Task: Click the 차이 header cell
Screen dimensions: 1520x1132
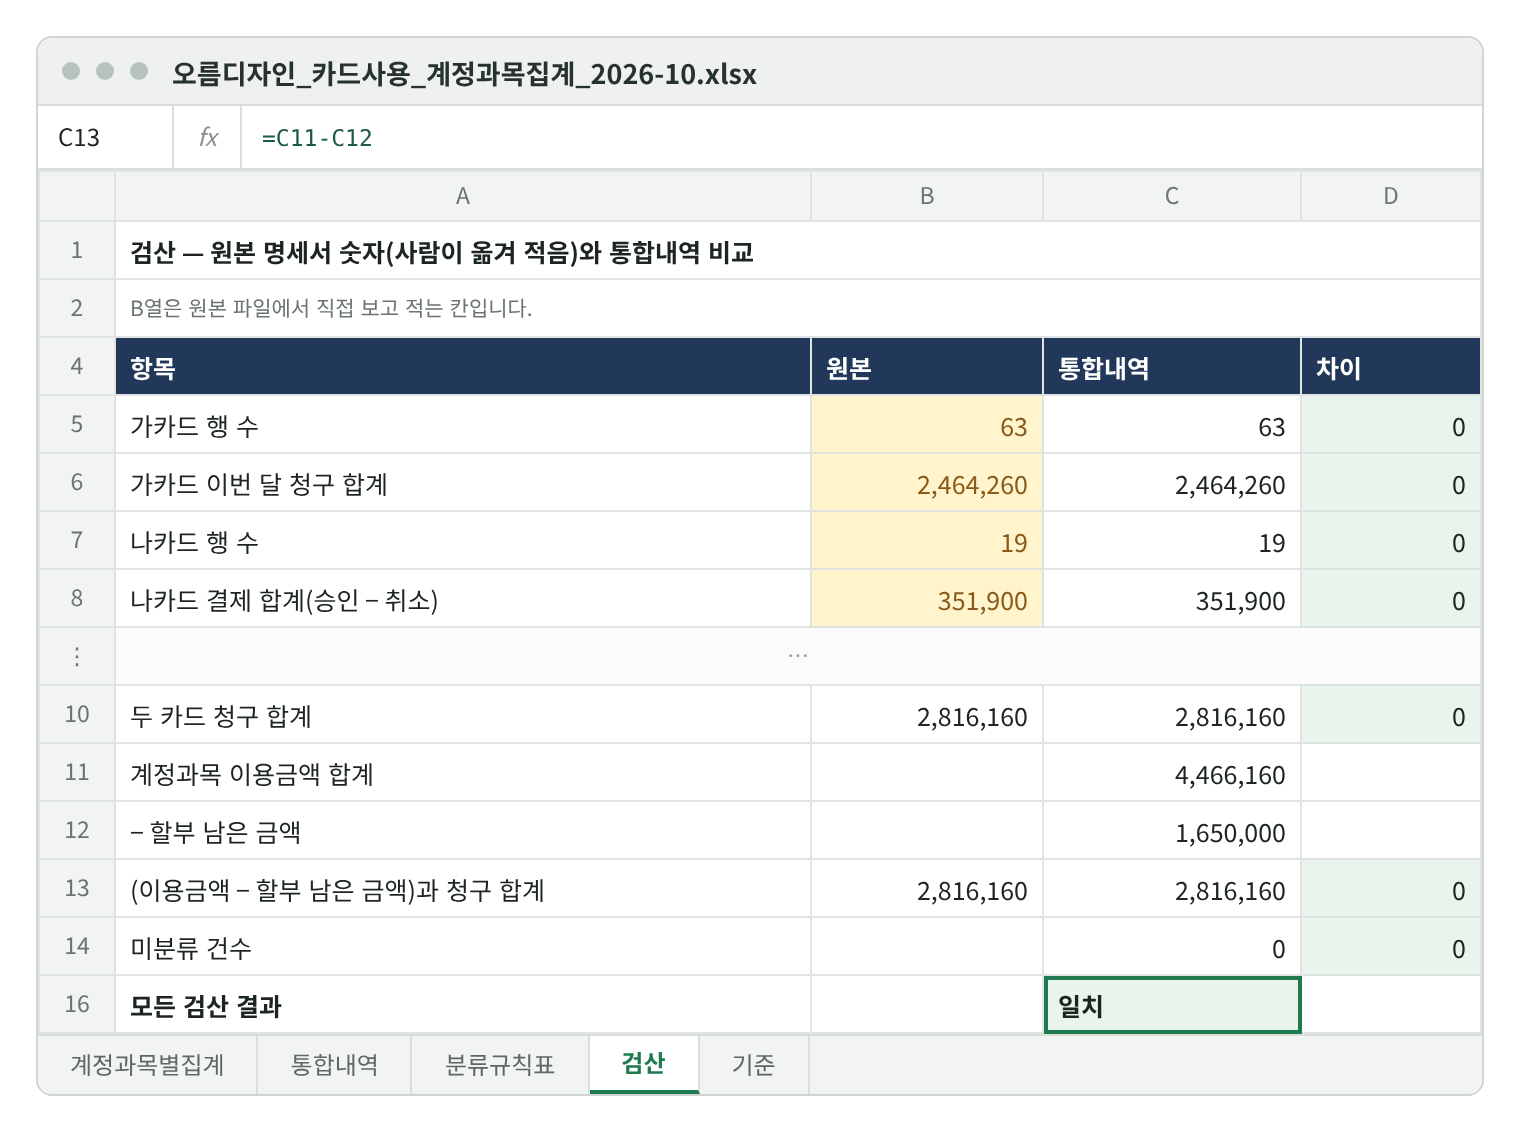Action: point(1391,367)
